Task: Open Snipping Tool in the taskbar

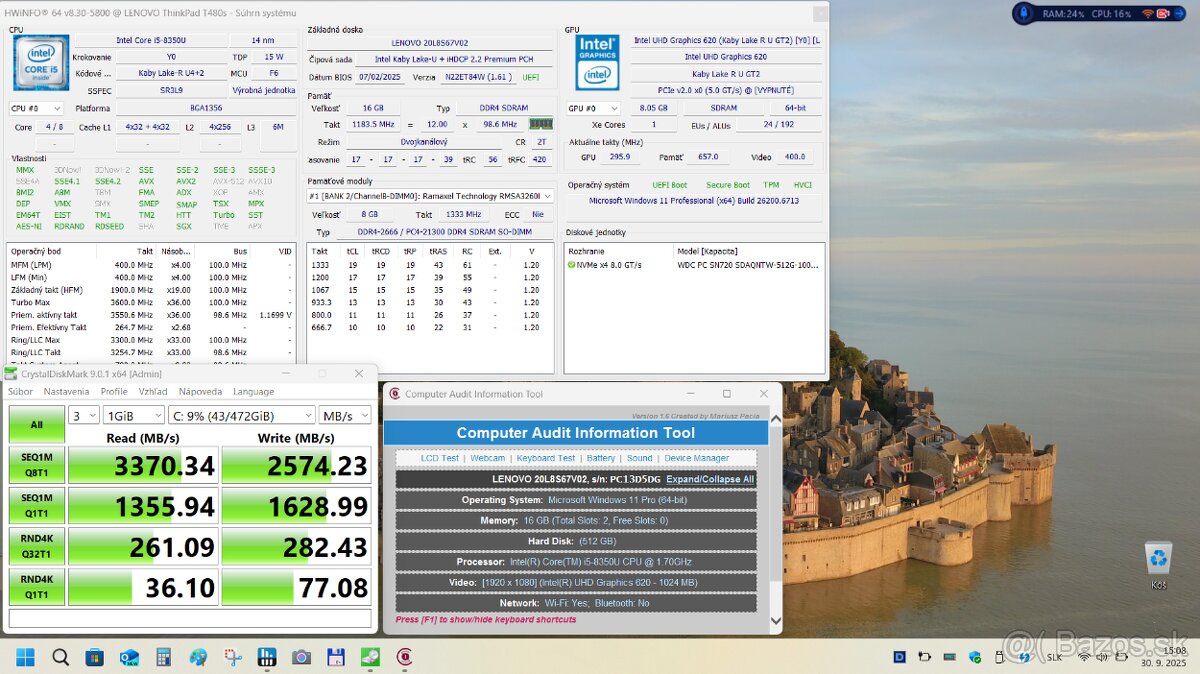Action: (x=232, y=657)
